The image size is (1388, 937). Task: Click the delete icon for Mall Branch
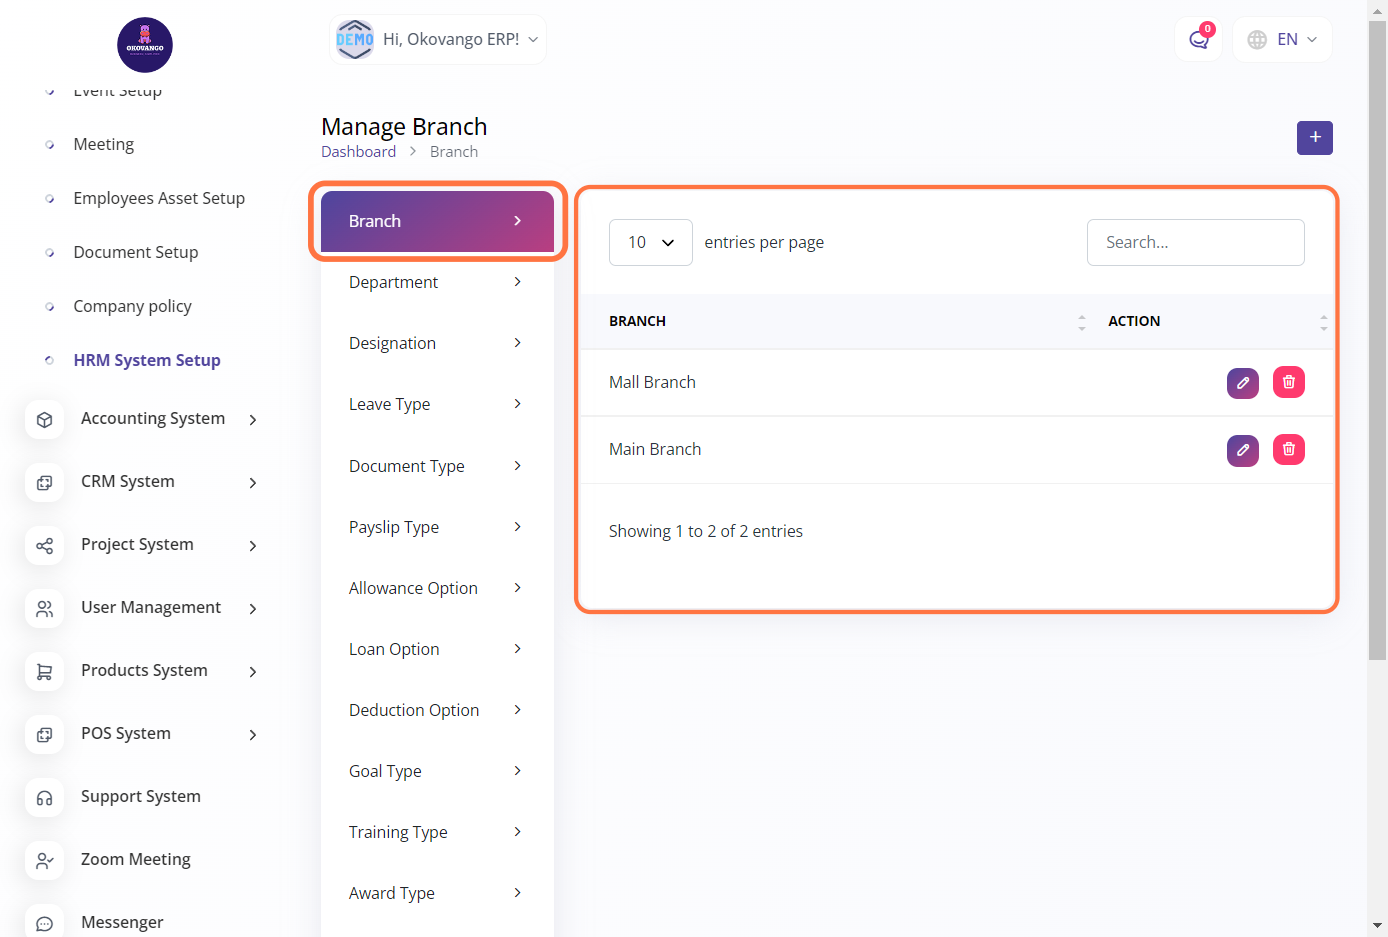click(x=1288, y=383)
